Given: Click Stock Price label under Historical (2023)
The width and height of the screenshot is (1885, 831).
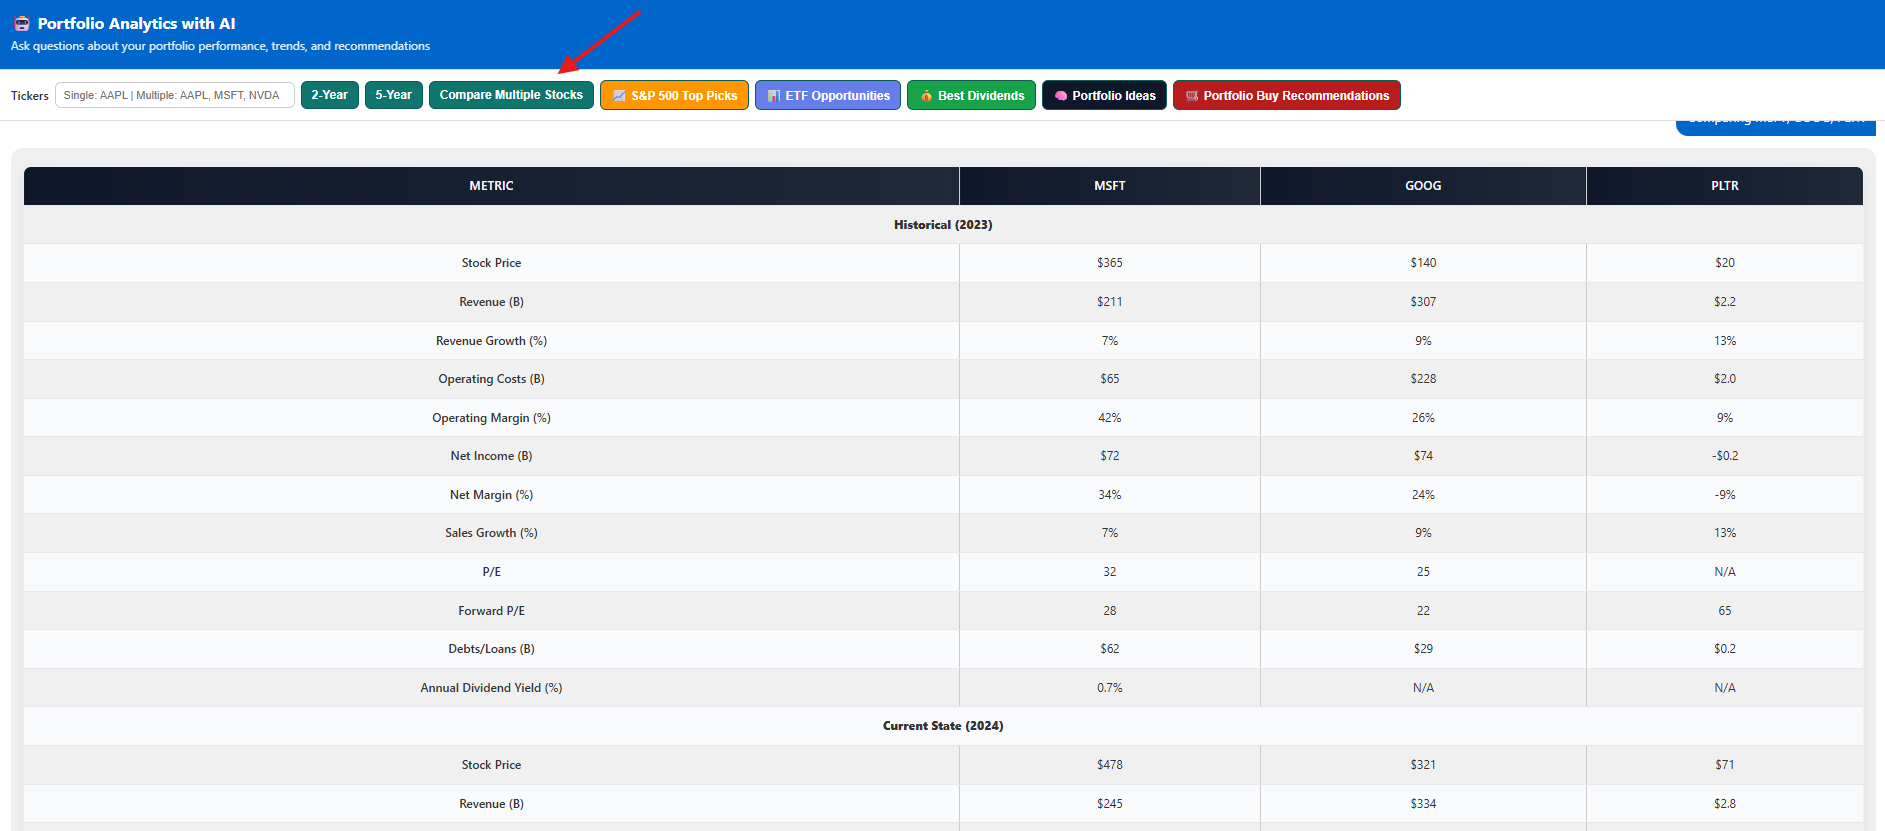Looking at the screenshot, I should tap(491, 263).
